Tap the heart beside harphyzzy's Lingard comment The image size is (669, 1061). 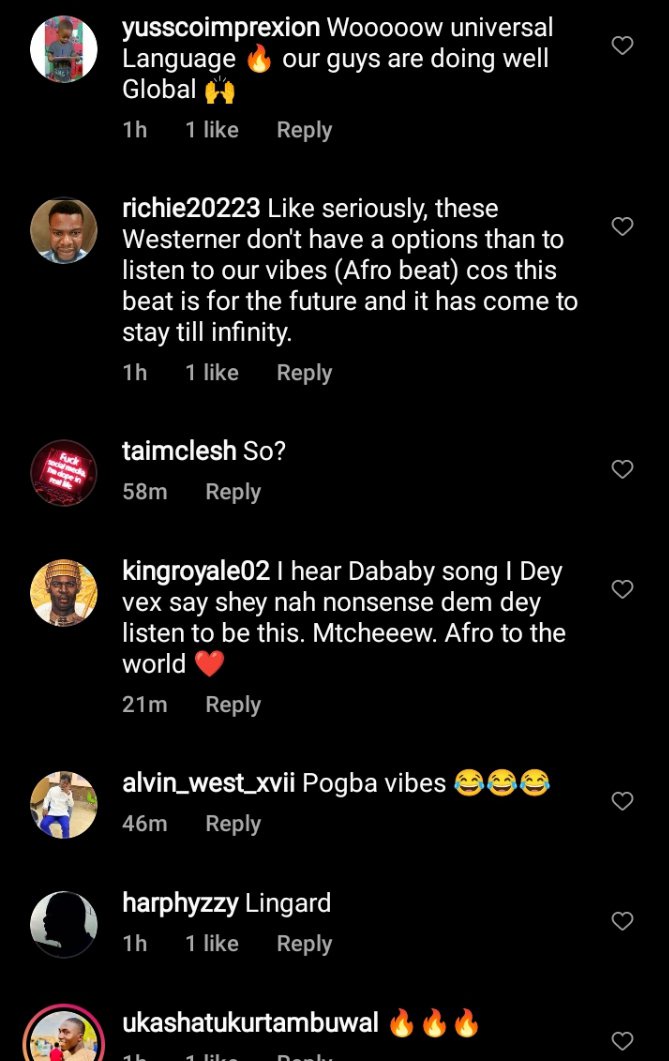coord(622,921)
